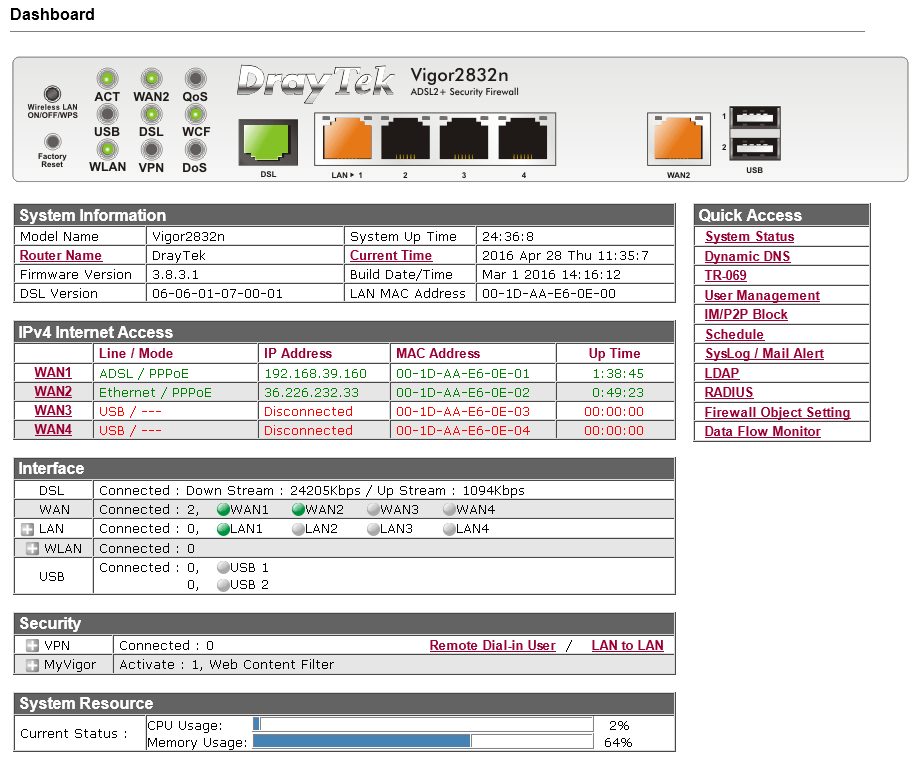Image resolution: width=918 pixels, height=760 pixels.
Task: Open the Current Time link
Action: click(391, 256)
